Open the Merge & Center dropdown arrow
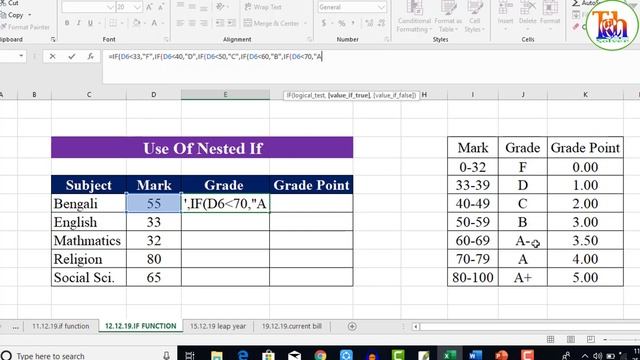640x360 pixels. [x=306, y=23]
